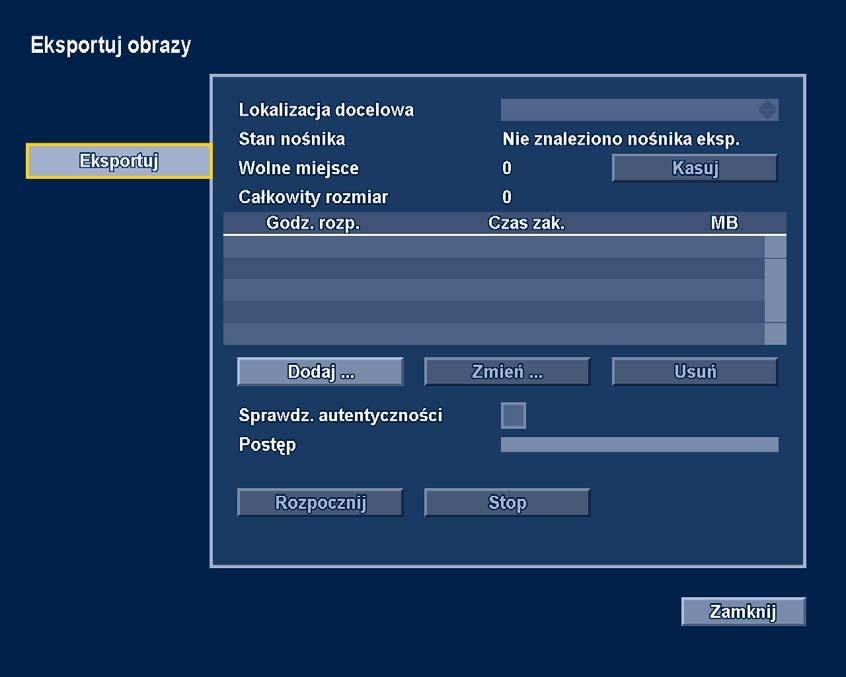Click the Usuń button
Viewport: 846px width, 677px height.
[x=695, y=372]
